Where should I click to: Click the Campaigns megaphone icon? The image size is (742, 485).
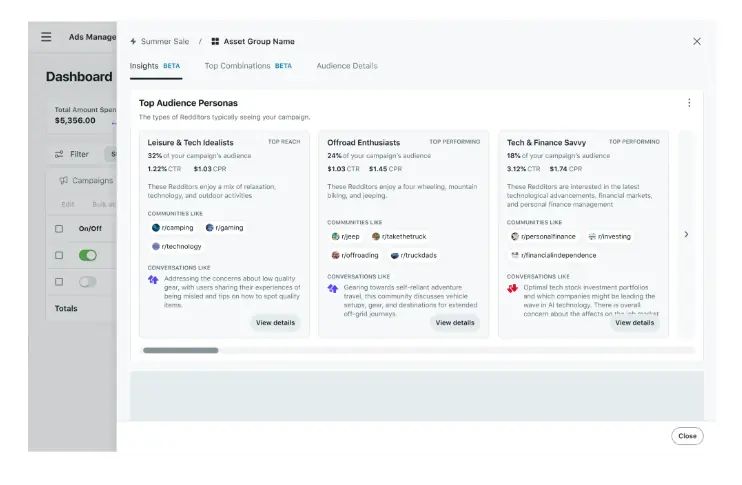pos(63,180)
